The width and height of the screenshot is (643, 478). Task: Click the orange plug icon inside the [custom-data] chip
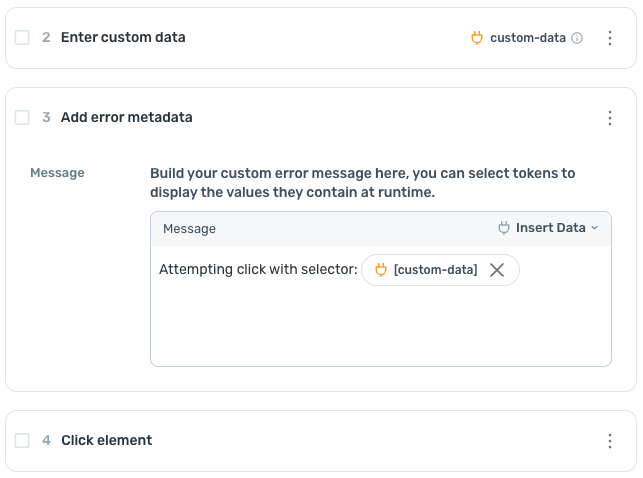pos(381,270)
